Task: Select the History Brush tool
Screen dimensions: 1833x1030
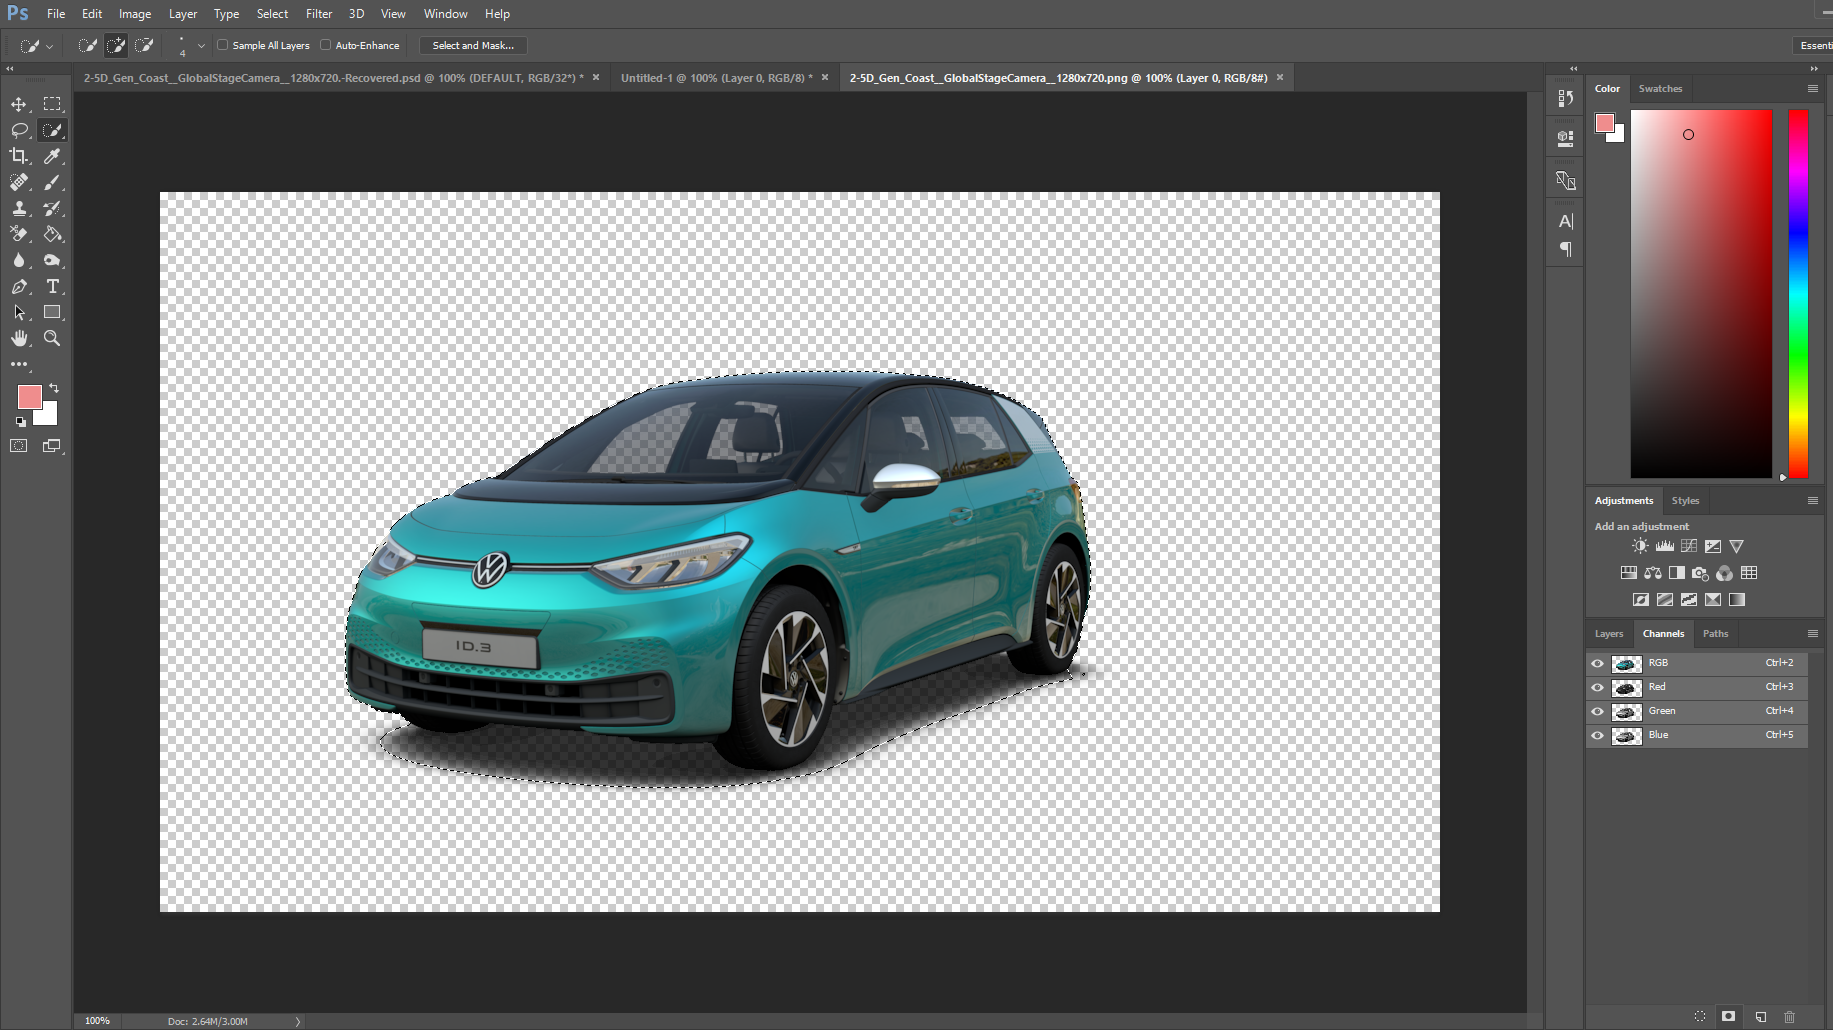Action: (x=52, y=208)
